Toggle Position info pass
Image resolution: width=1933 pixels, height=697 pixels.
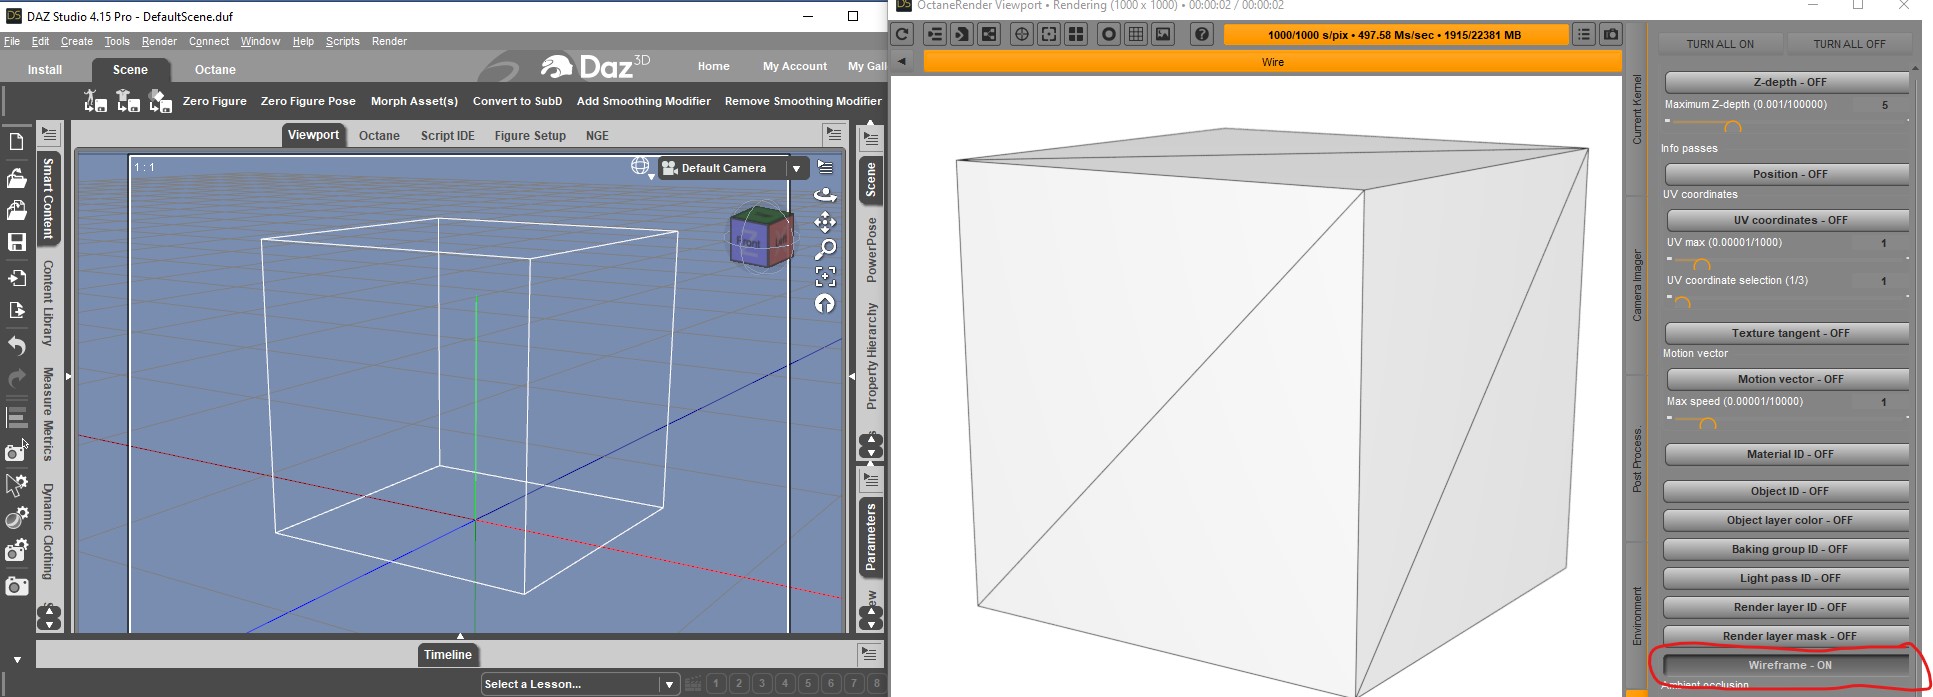click(1789, 174)
